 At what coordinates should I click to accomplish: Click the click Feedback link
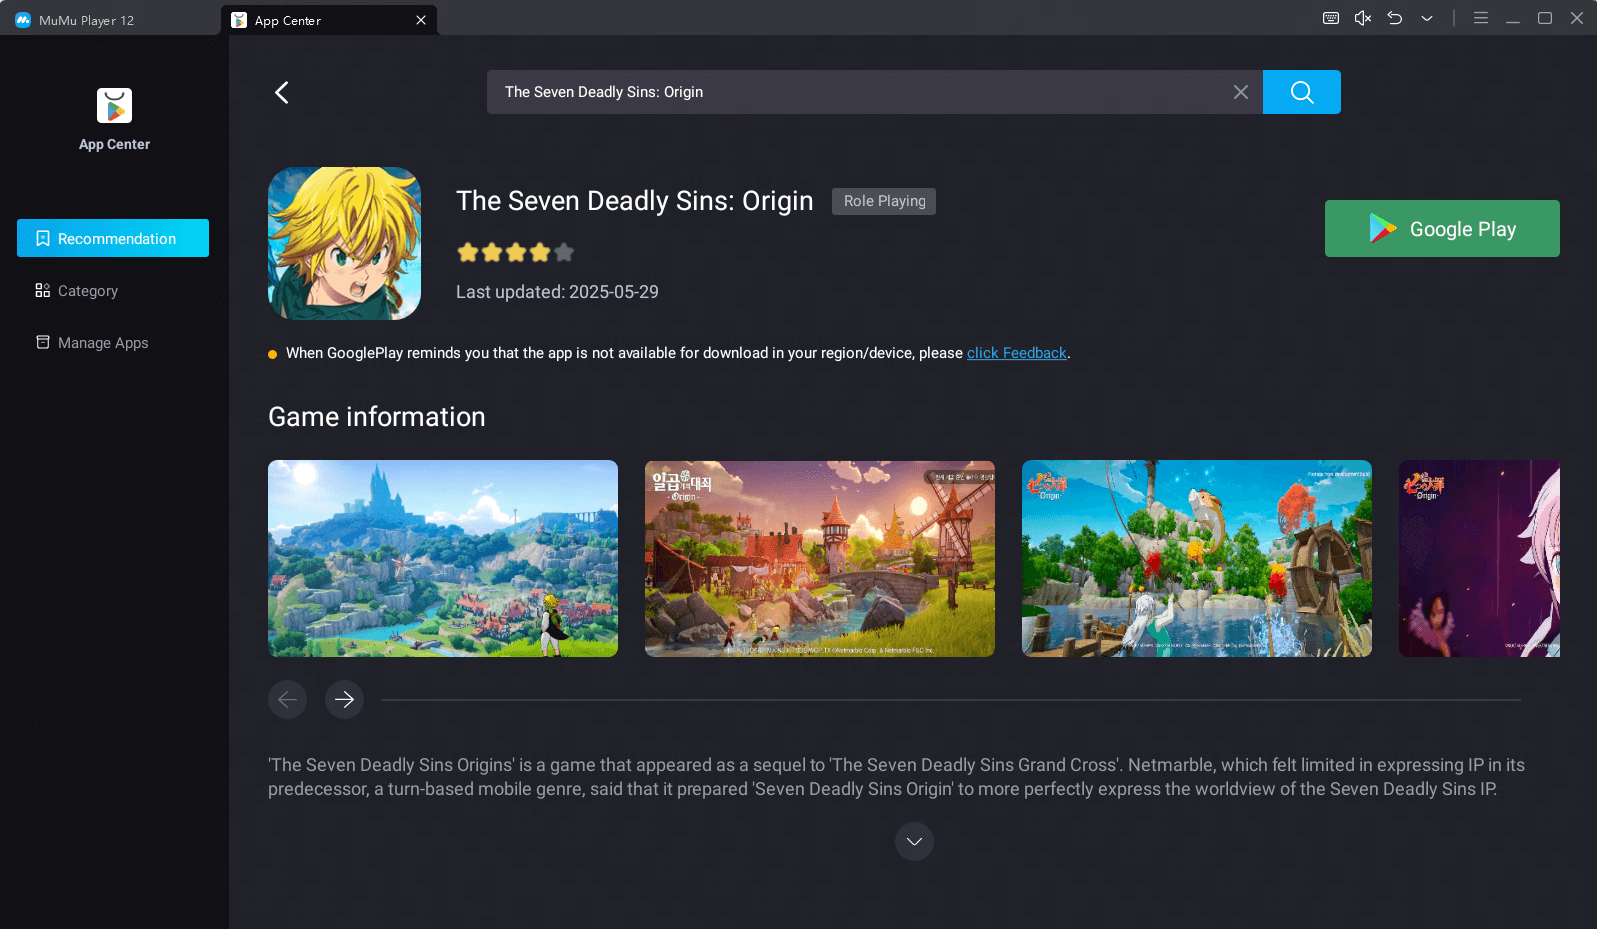tap(1016, 353)
